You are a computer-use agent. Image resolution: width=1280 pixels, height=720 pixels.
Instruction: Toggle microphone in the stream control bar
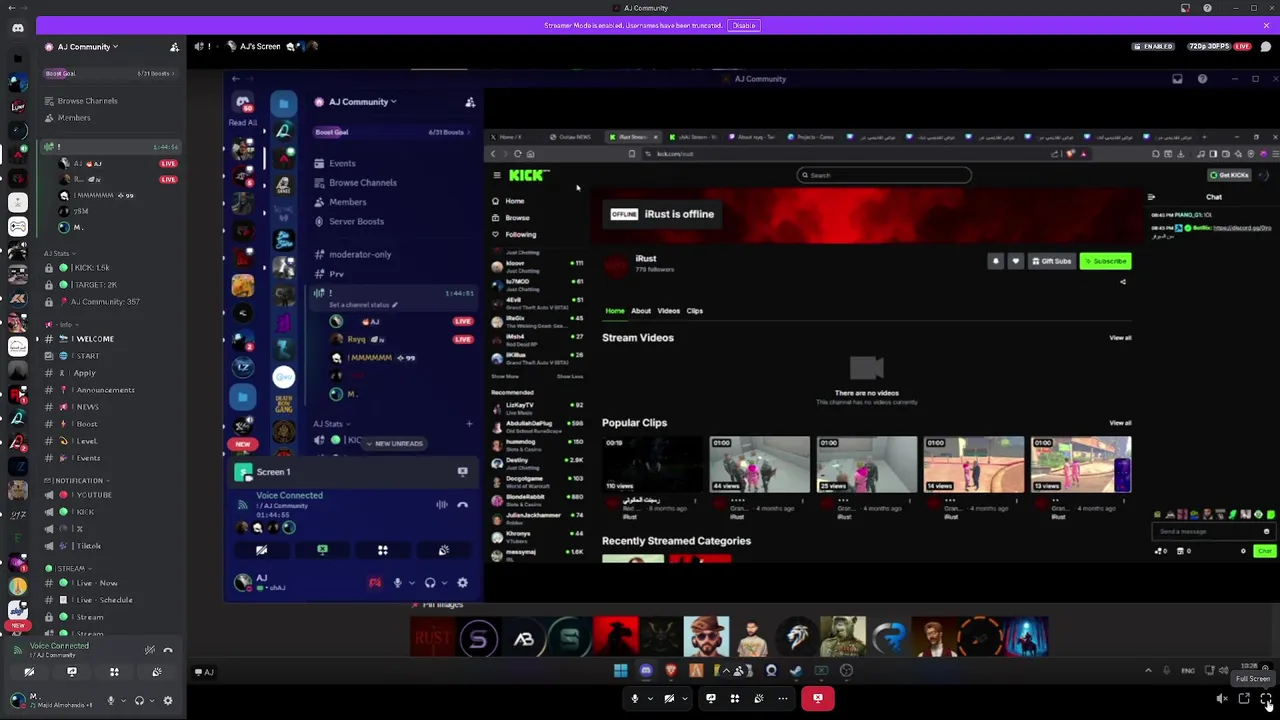click(x=634, y=698)
